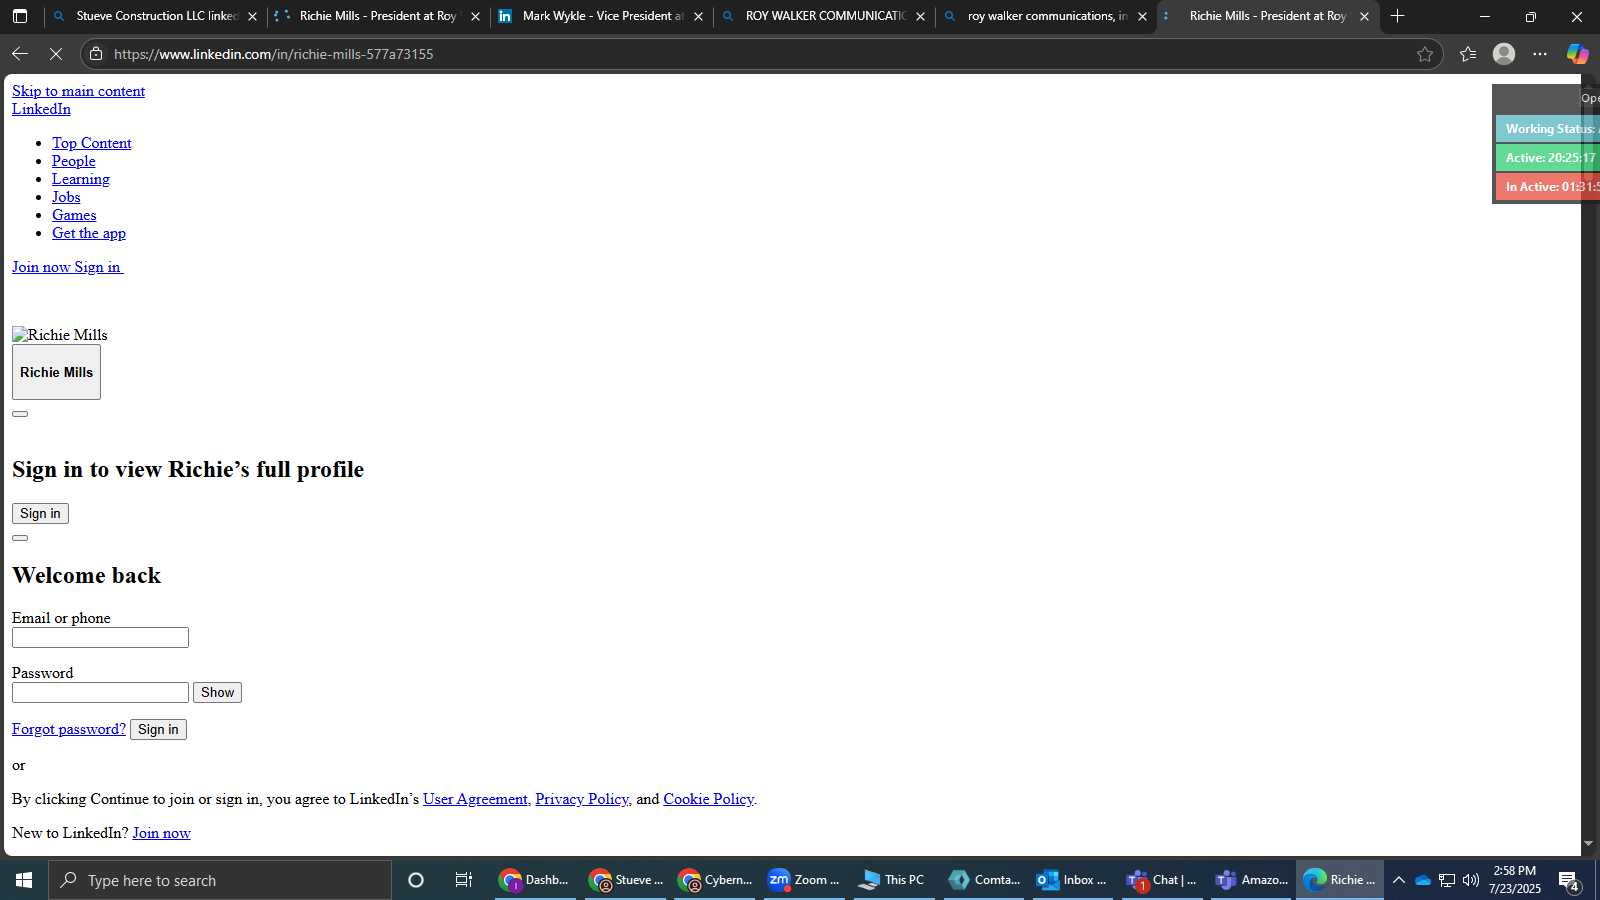Open the Games link
Image resolution: width=1600 pixels, height=900 pixels.
[x=74, y=215]
